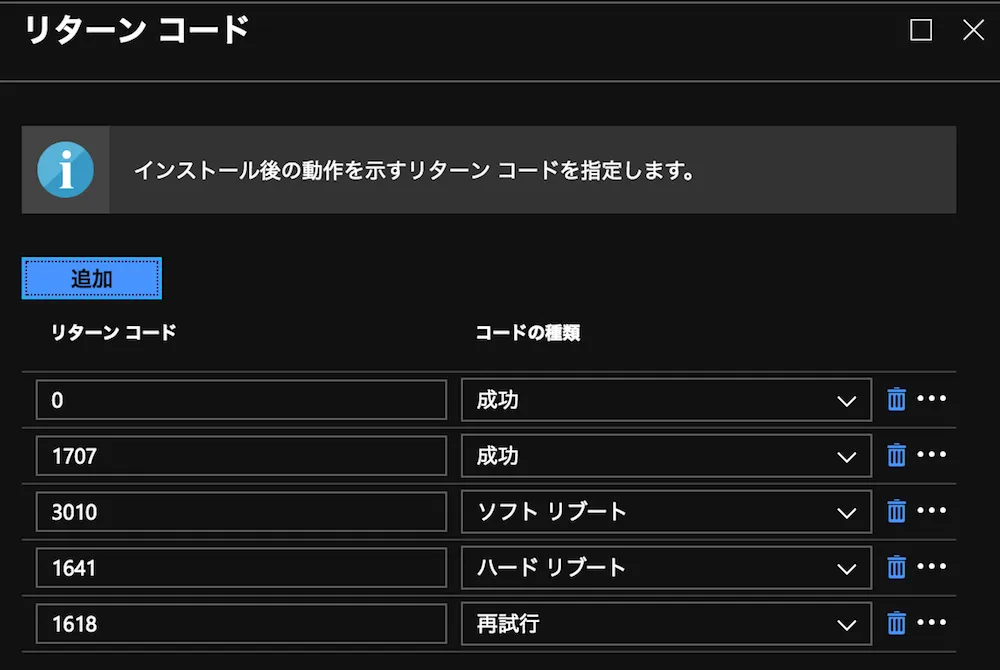Image resolution: width=1000 pixels, height=670 pixels.
Task: Open more options for code 1707 row
Action: (x=931, y=455)
